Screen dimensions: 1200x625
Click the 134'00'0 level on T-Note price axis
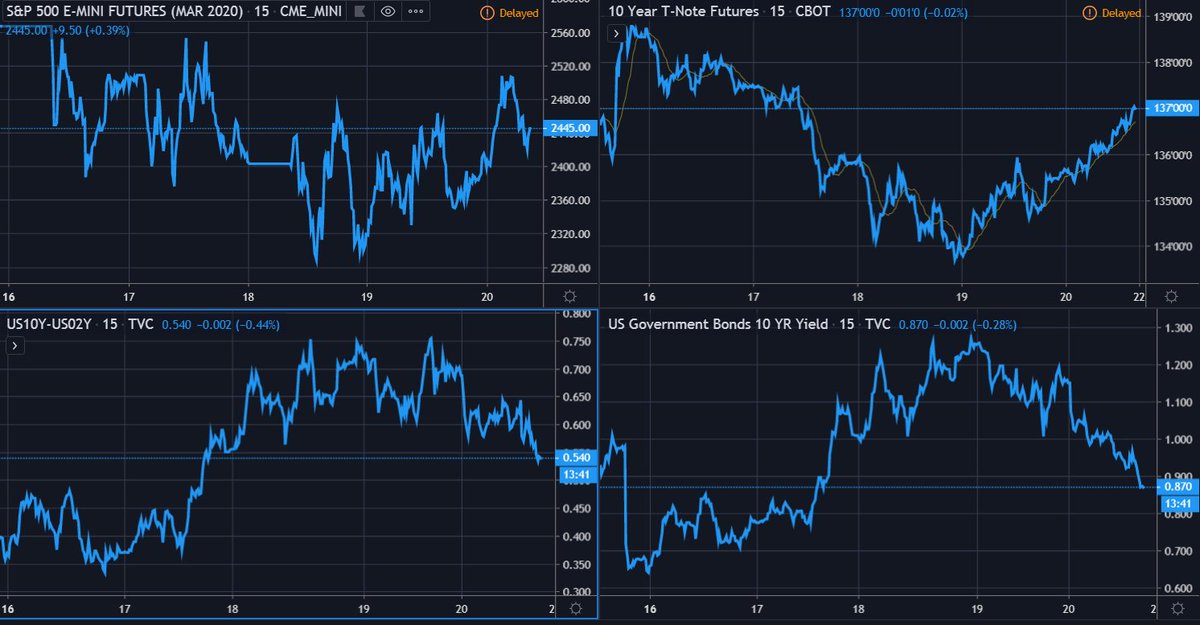click(1175, 247)
